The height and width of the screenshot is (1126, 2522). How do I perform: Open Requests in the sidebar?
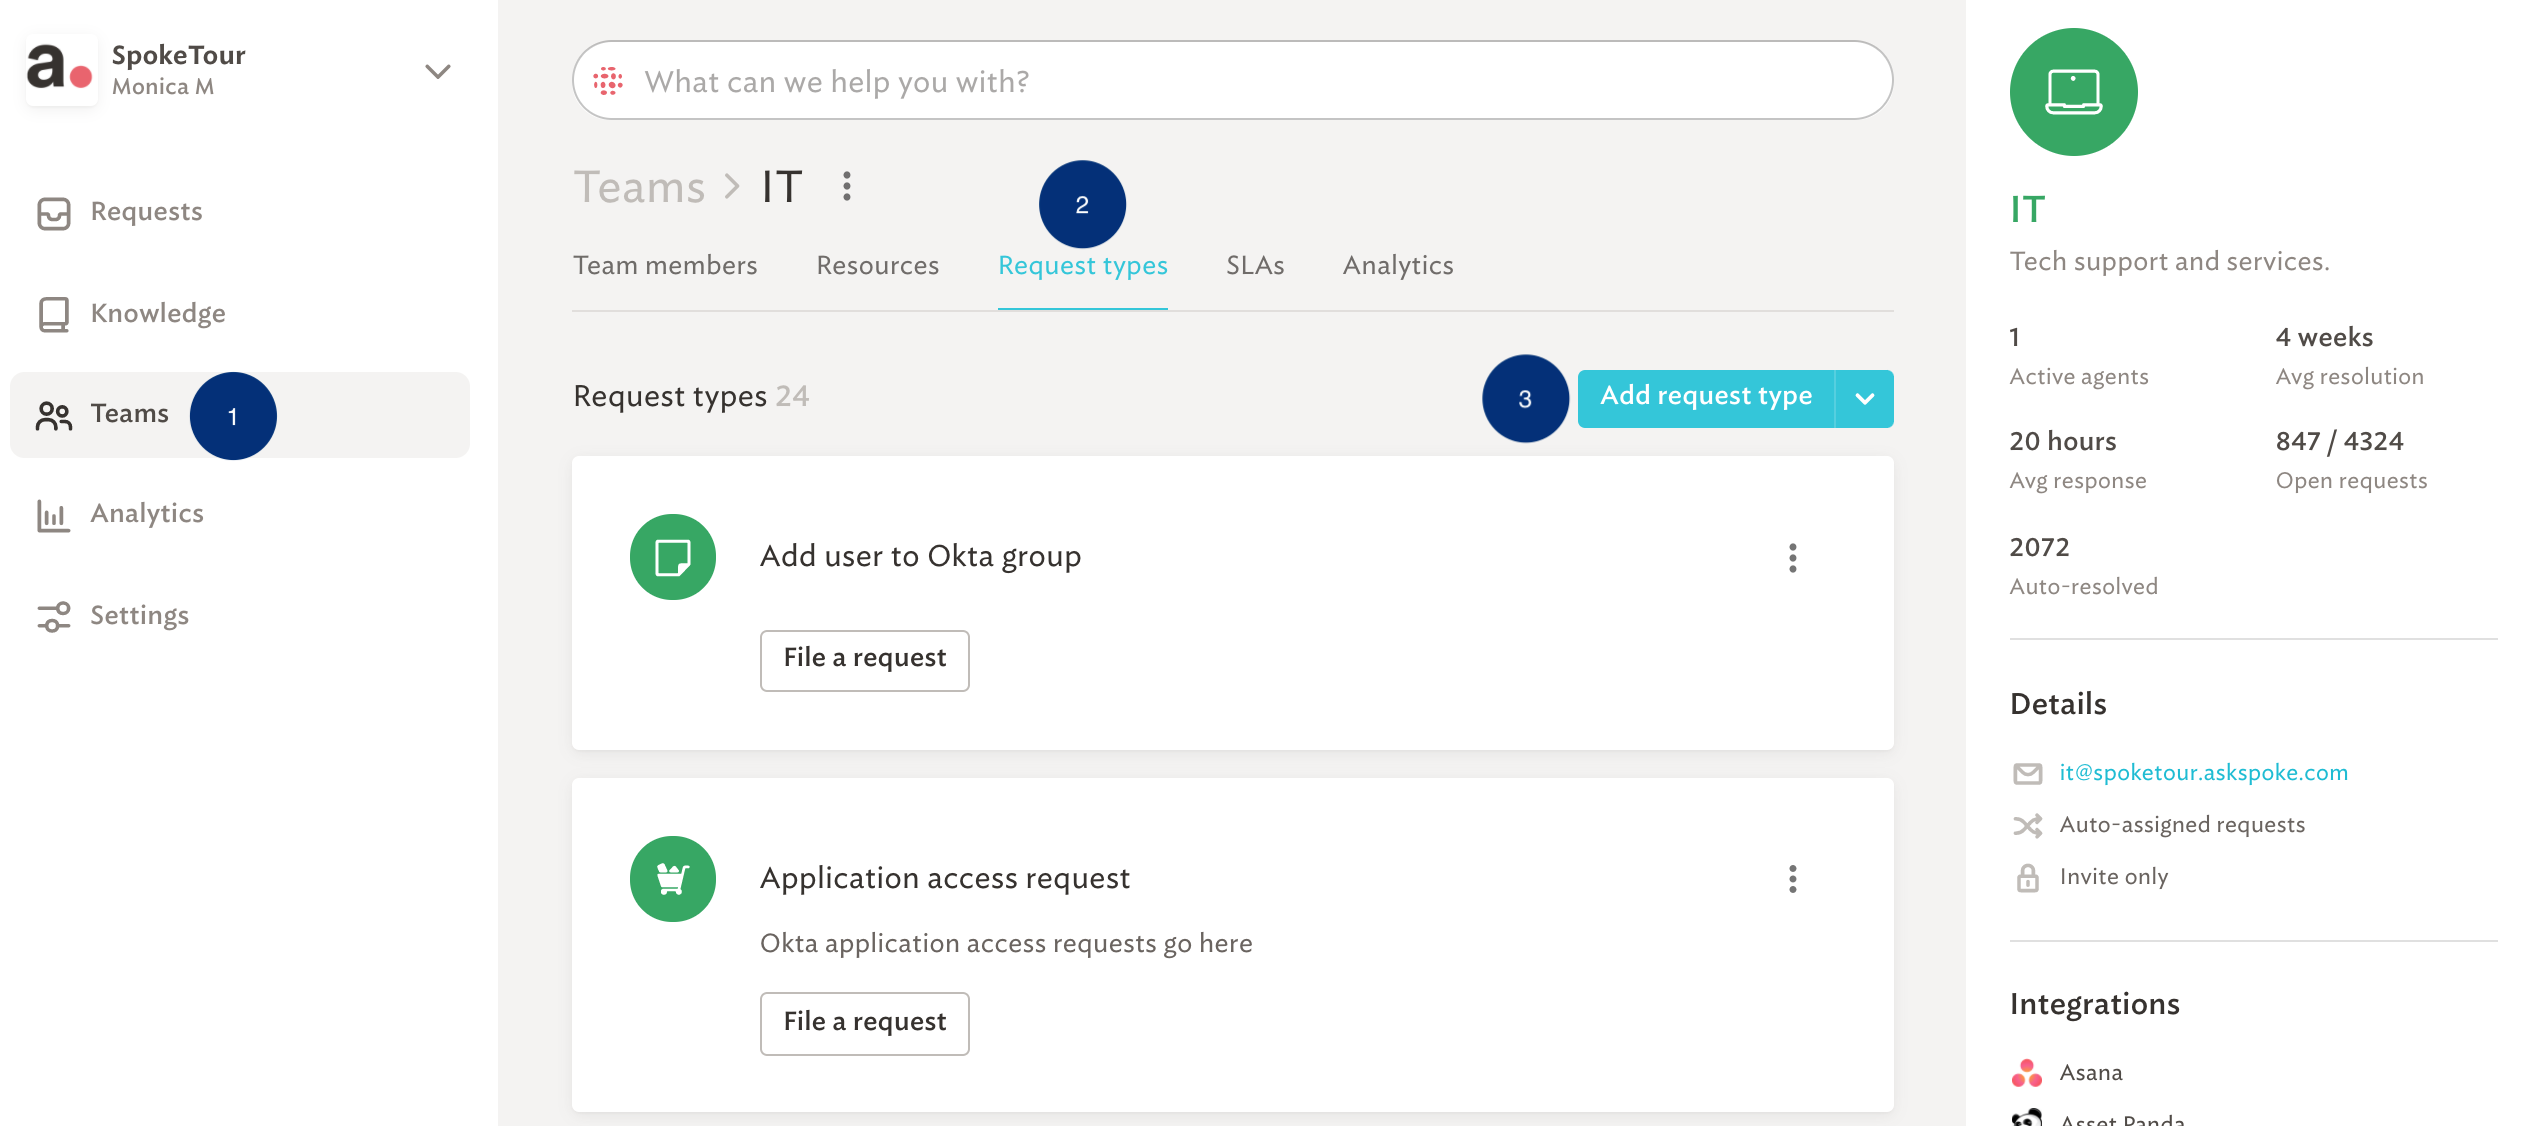point(240,212)
